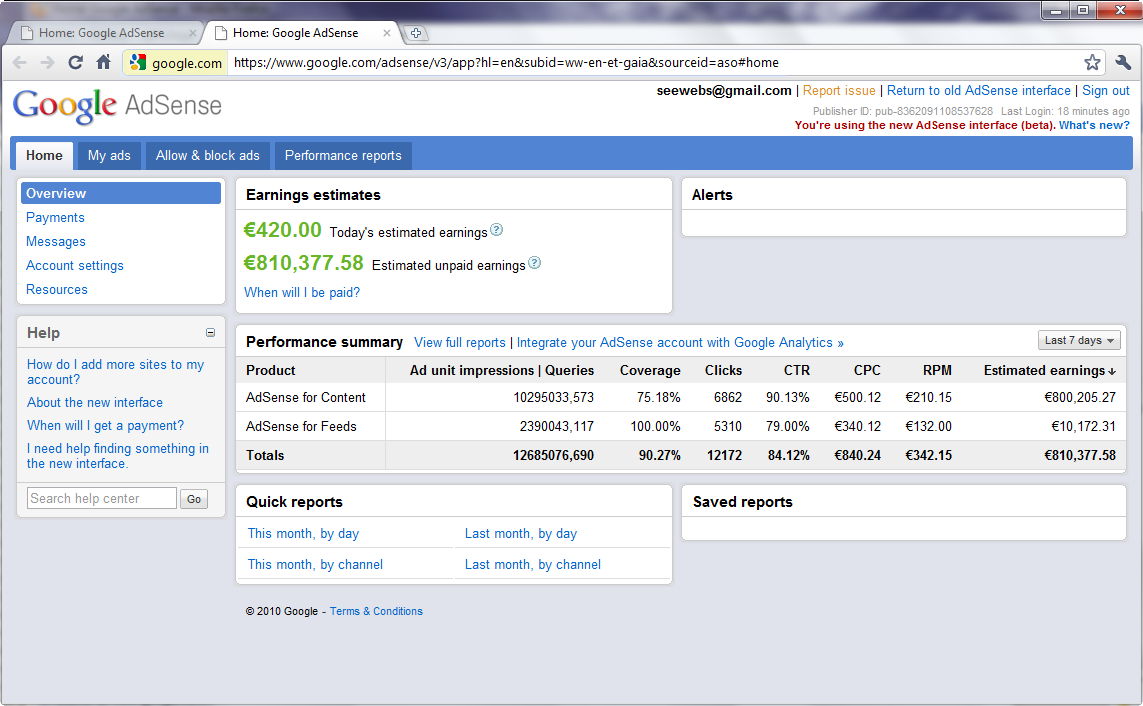Open Payments in the sidebar
This screenshot has width=1143, height=706.
click(55, 217)
